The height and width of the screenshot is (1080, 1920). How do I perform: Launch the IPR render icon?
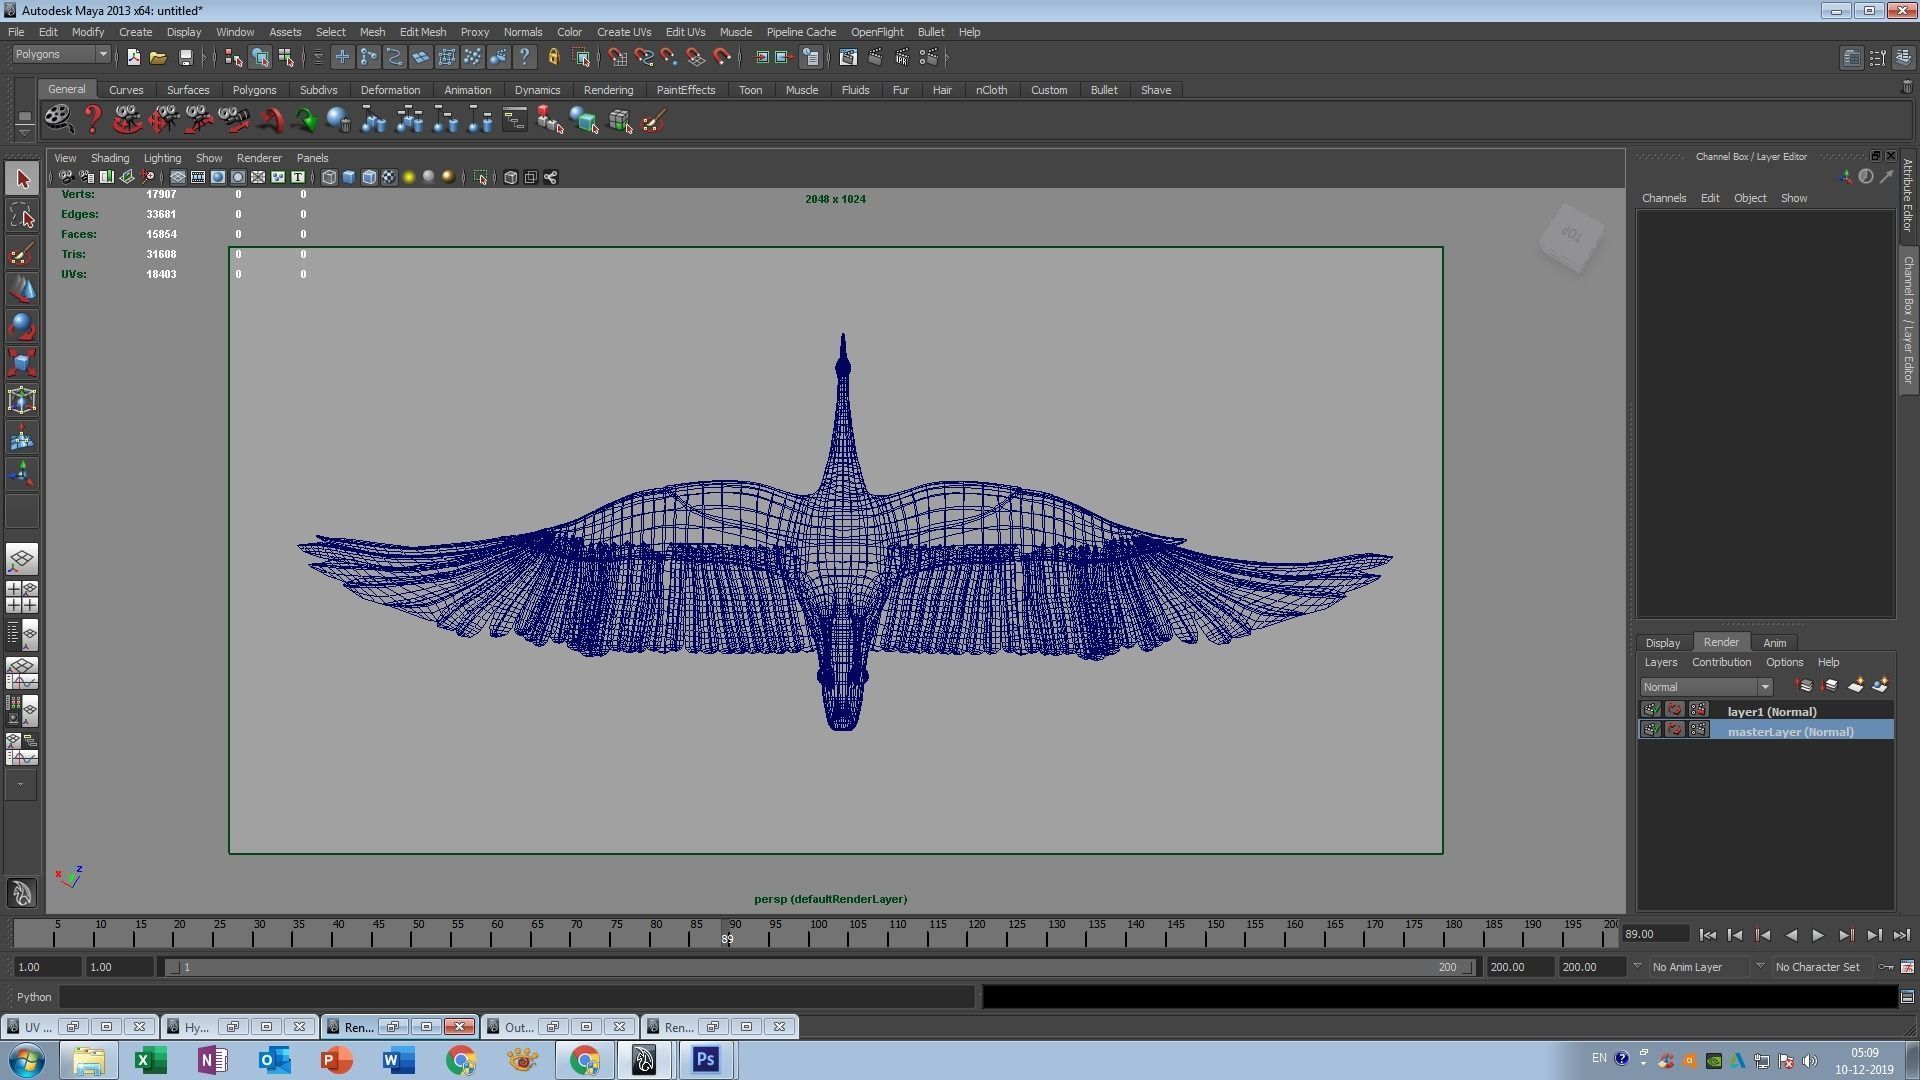coord(902,57)
